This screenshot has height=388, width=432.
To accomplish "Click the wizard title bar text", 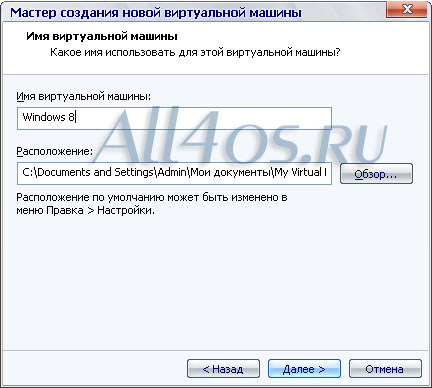I will (156, 13).
